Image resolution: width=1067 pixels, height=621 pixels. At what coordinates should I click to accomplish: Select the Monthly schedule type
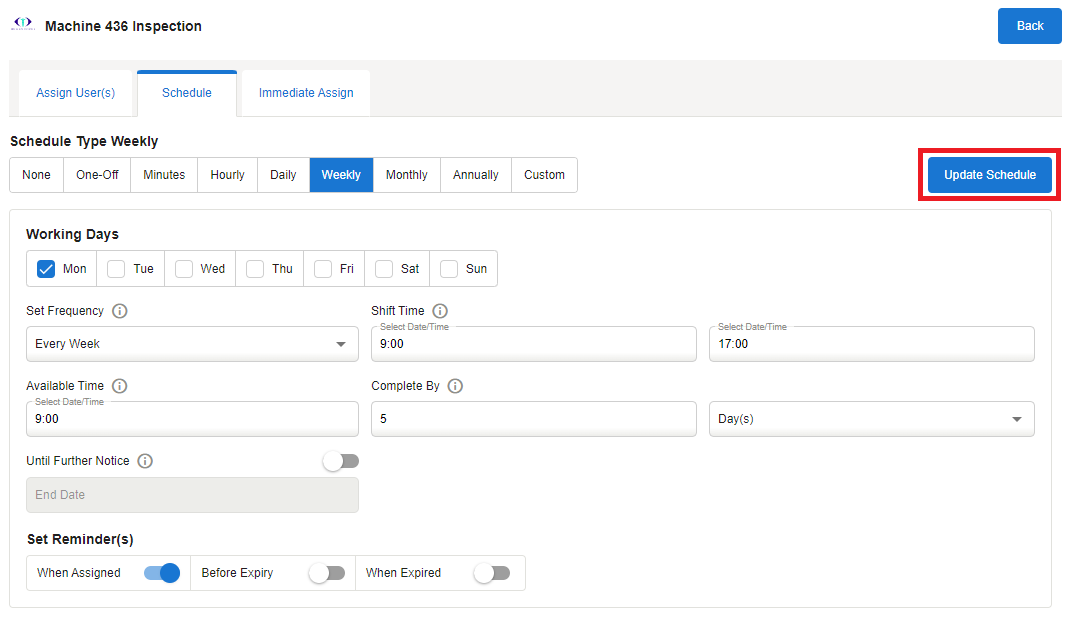click(x=406, y=175)
